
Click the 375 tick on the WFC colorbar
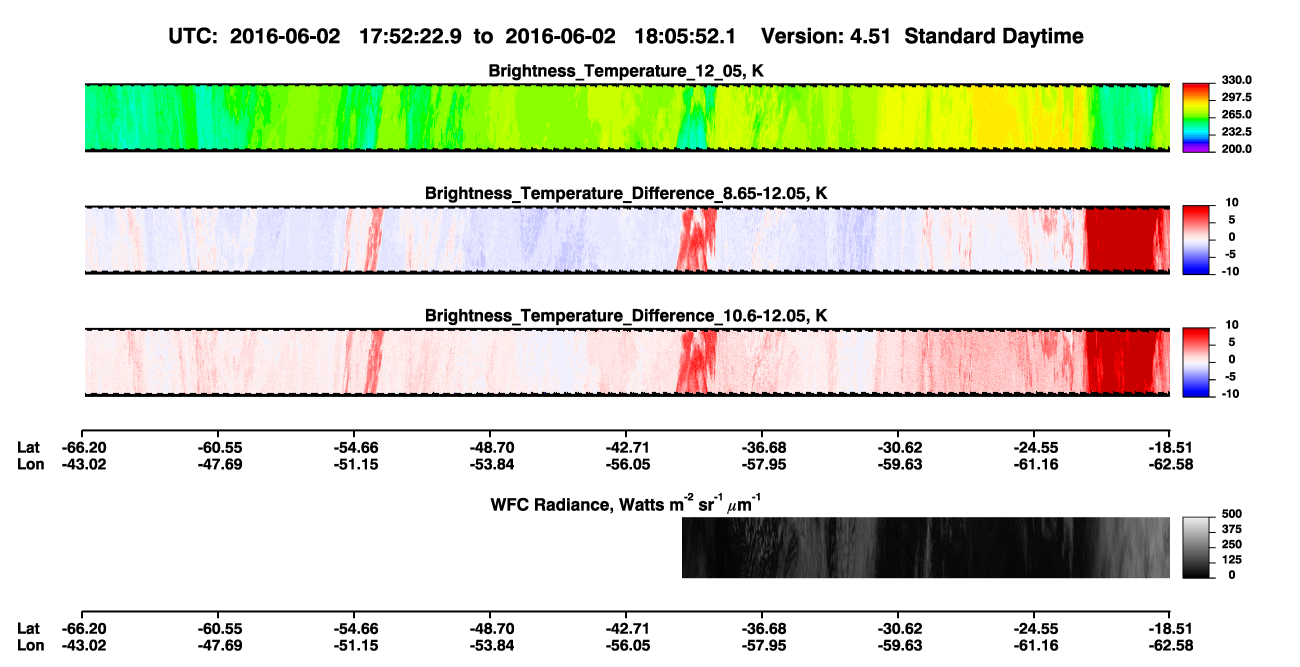click(1231, 529)
